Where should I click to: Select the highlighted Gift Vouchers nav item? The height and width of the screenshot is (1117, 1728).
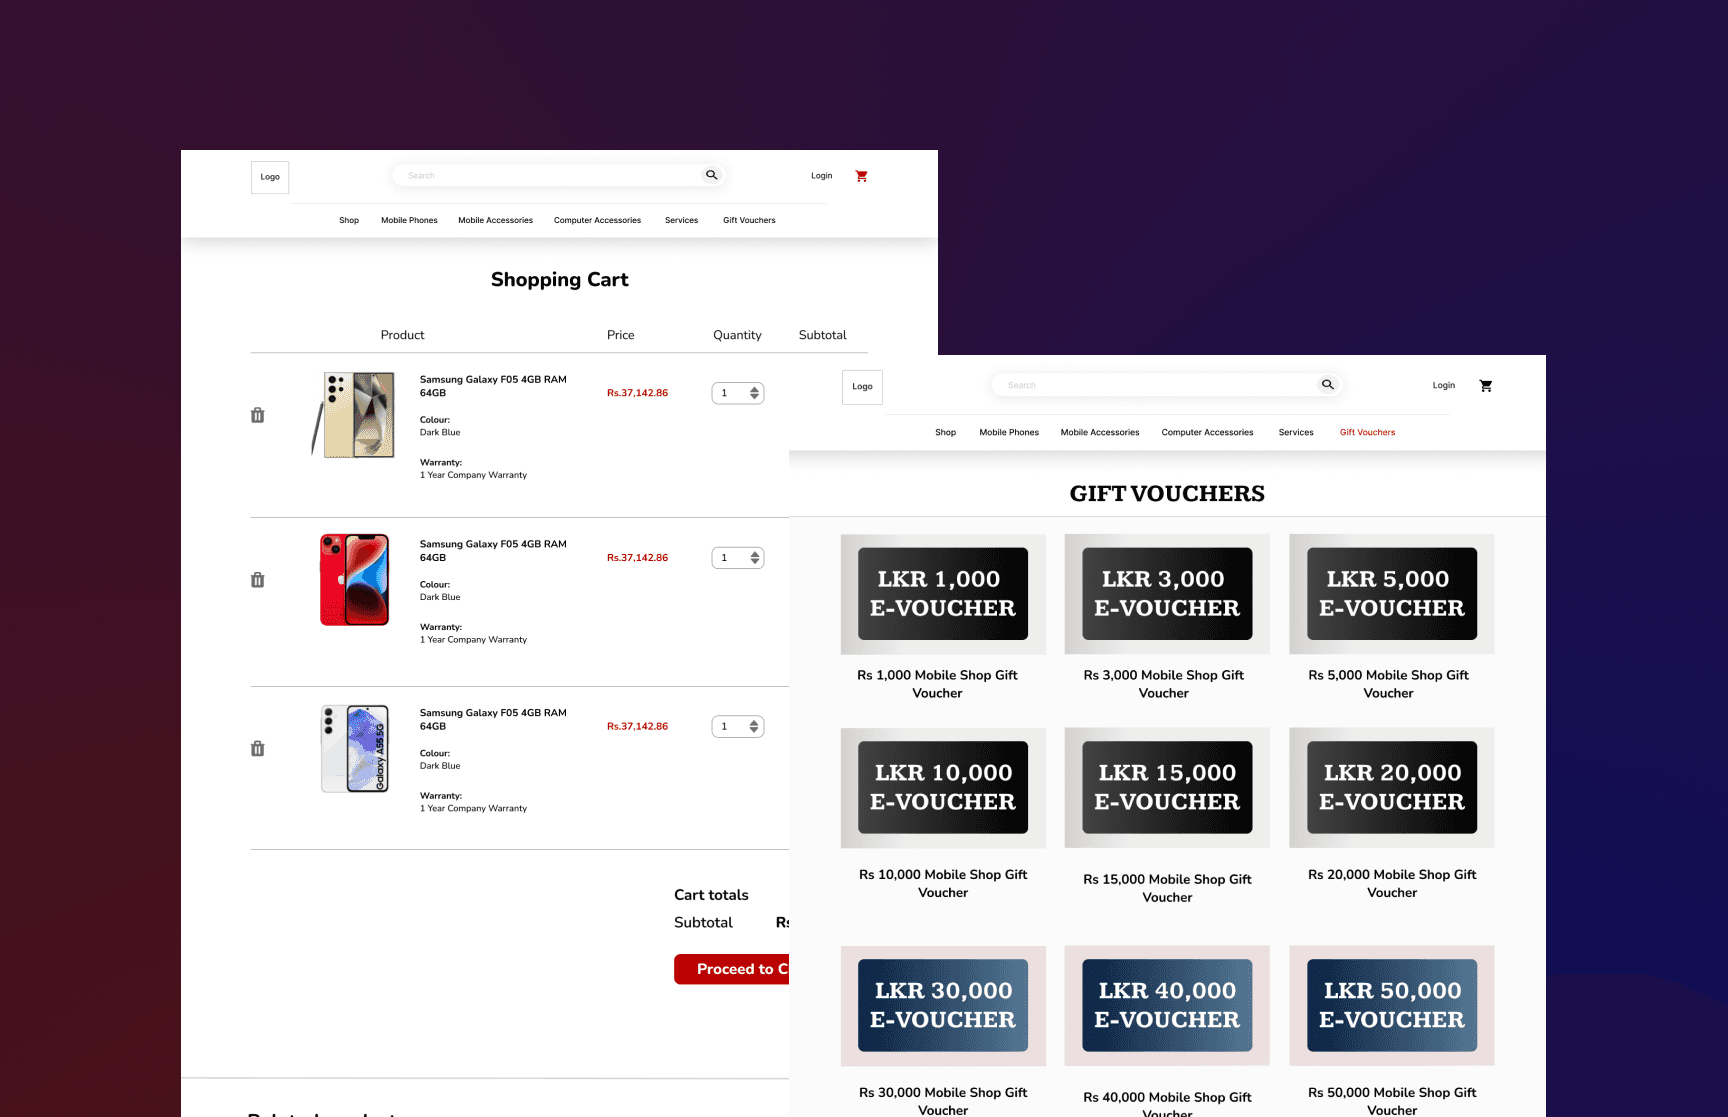point(1367,433)
